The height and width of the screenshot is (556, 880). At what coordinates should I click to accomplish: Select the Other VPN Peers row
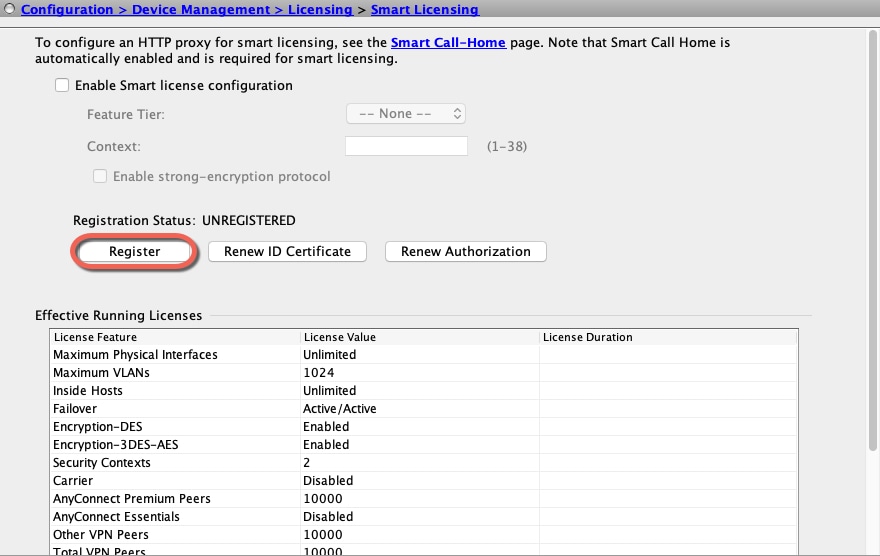coord(424,534)
